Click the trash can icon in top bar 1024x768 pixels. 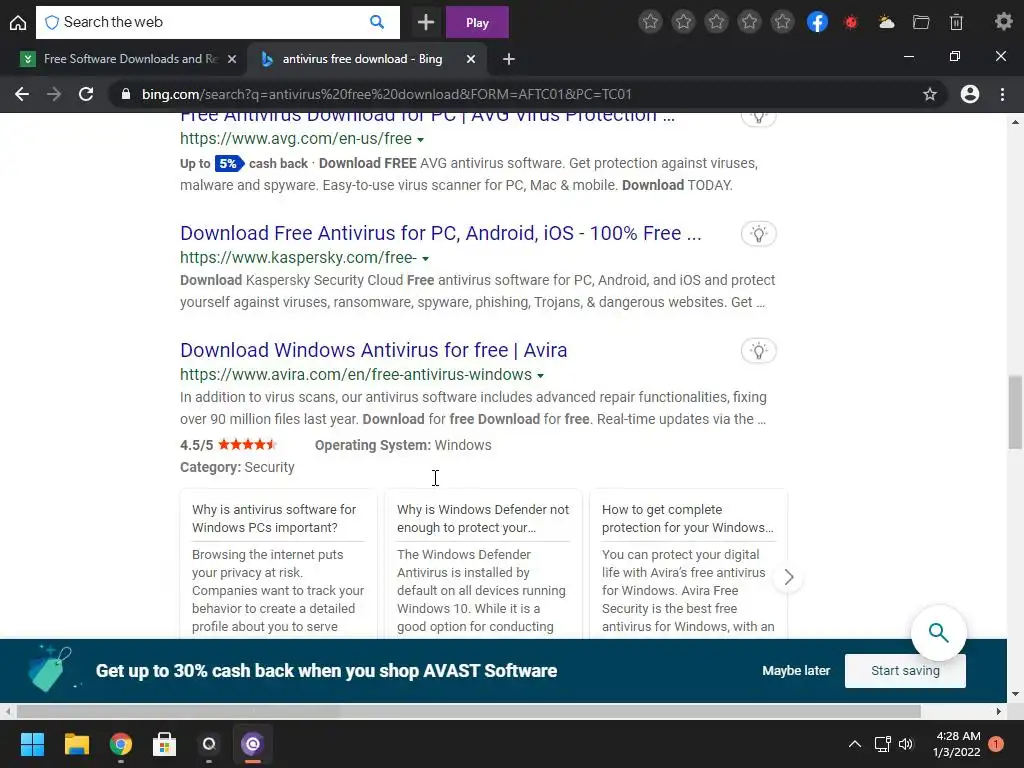click(956, 22)
